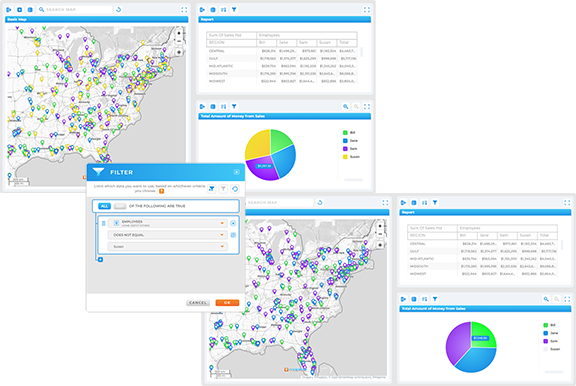Click magnifier zoom-in icon in upper pie chart toolbar
The width and height of the screenshot is (576, 386).
(x=346, y=107)
